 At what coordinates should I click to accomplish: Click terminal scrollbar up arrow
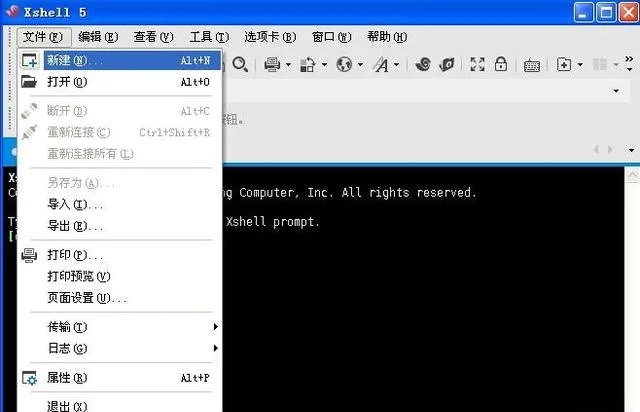[x=632, y=176]
